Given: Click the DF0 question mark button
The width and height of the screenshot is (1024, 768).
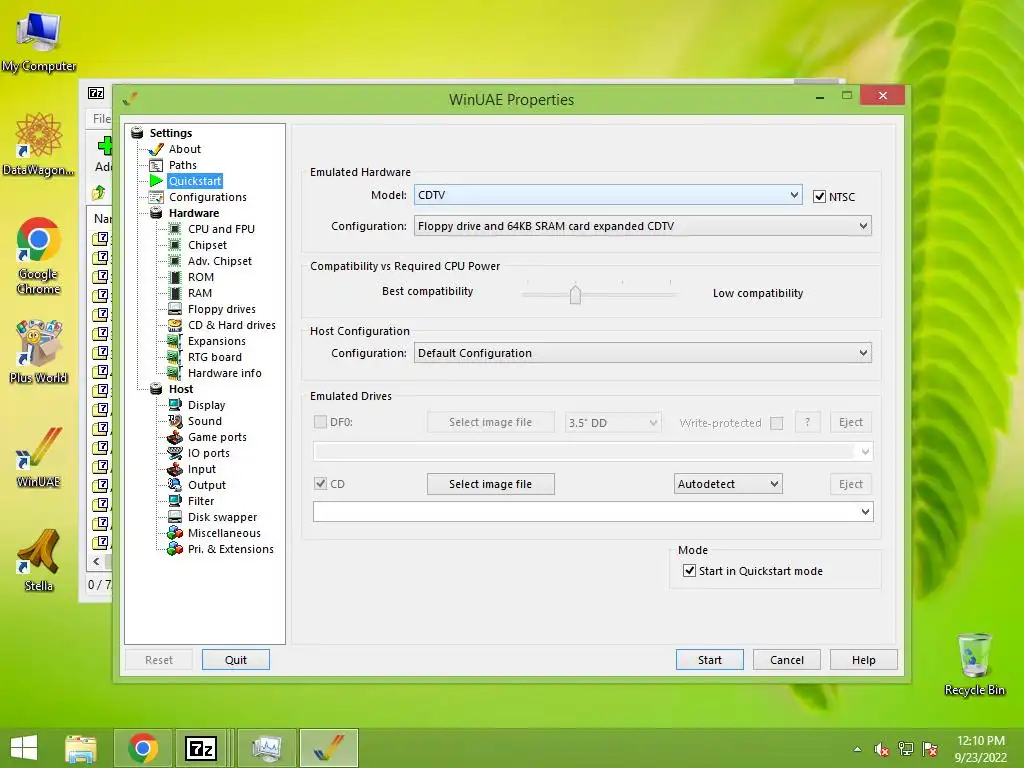Looking at the screenshot, I should coord(807,423).
